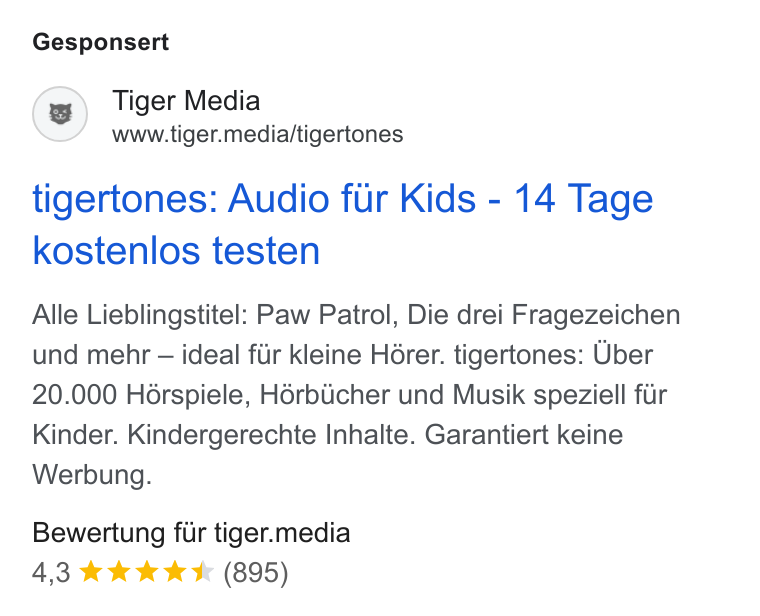
Task: Click the ad description mentioning Paw Patrol
Action: (356, 395)
